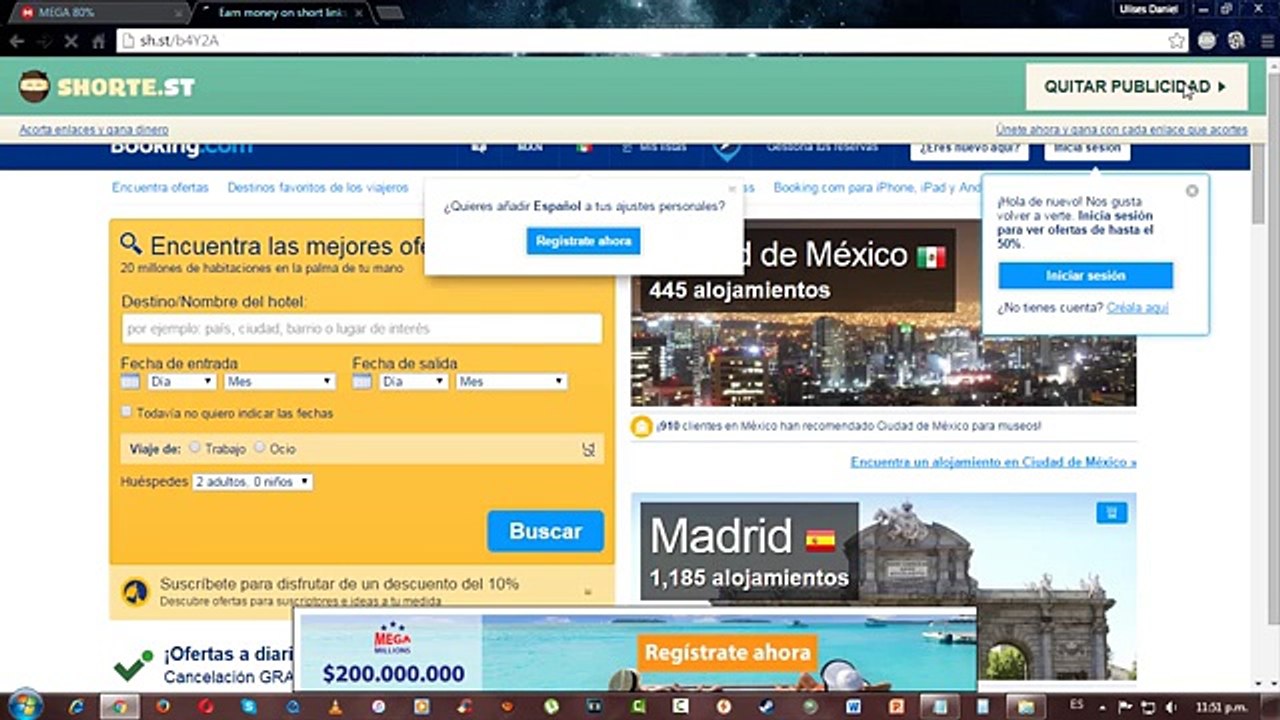
Task: Open 'Destinos favoritos de los viajeros'
Action: pyautogui.click(x=318, y=187)
